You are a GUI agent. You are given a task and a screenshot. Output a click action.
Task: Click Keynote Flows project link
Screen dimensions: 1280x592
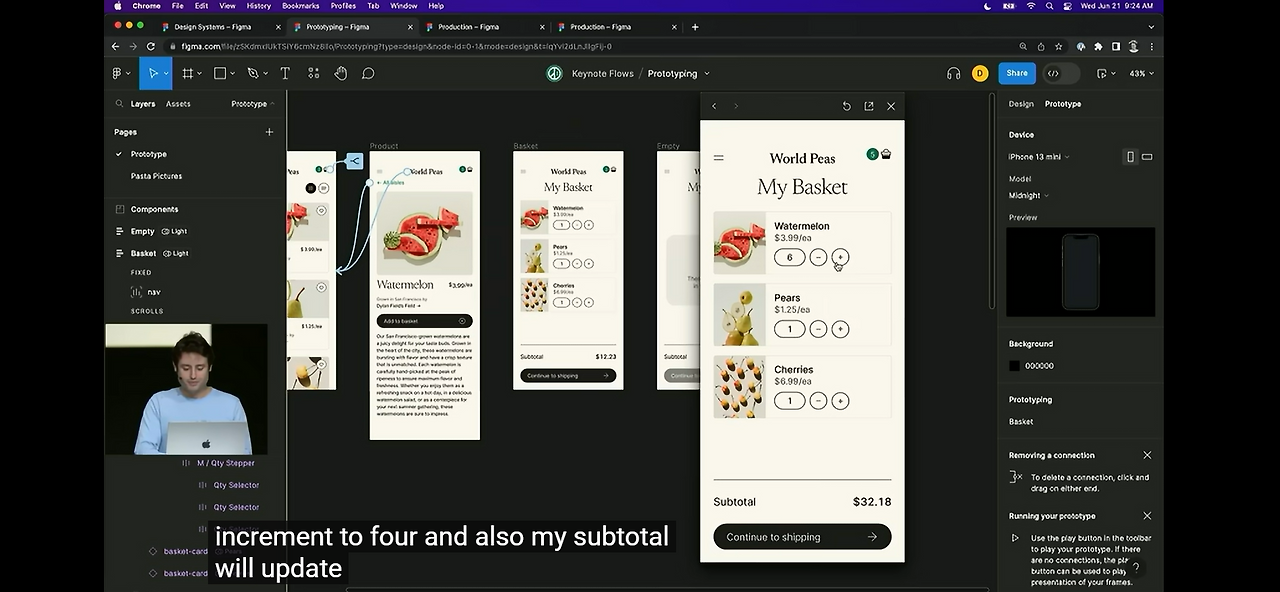[602, 73]
